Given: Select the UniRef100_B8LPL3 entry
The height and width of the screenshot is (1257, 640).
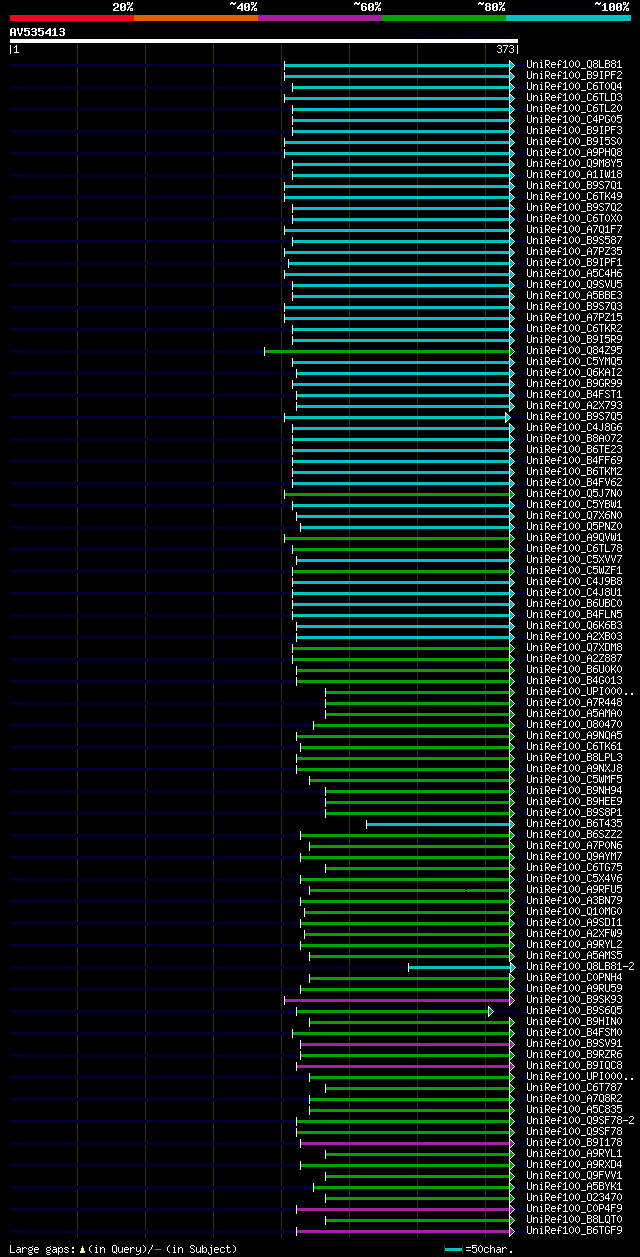Looking at the screenshot, I should coord(574,758).
